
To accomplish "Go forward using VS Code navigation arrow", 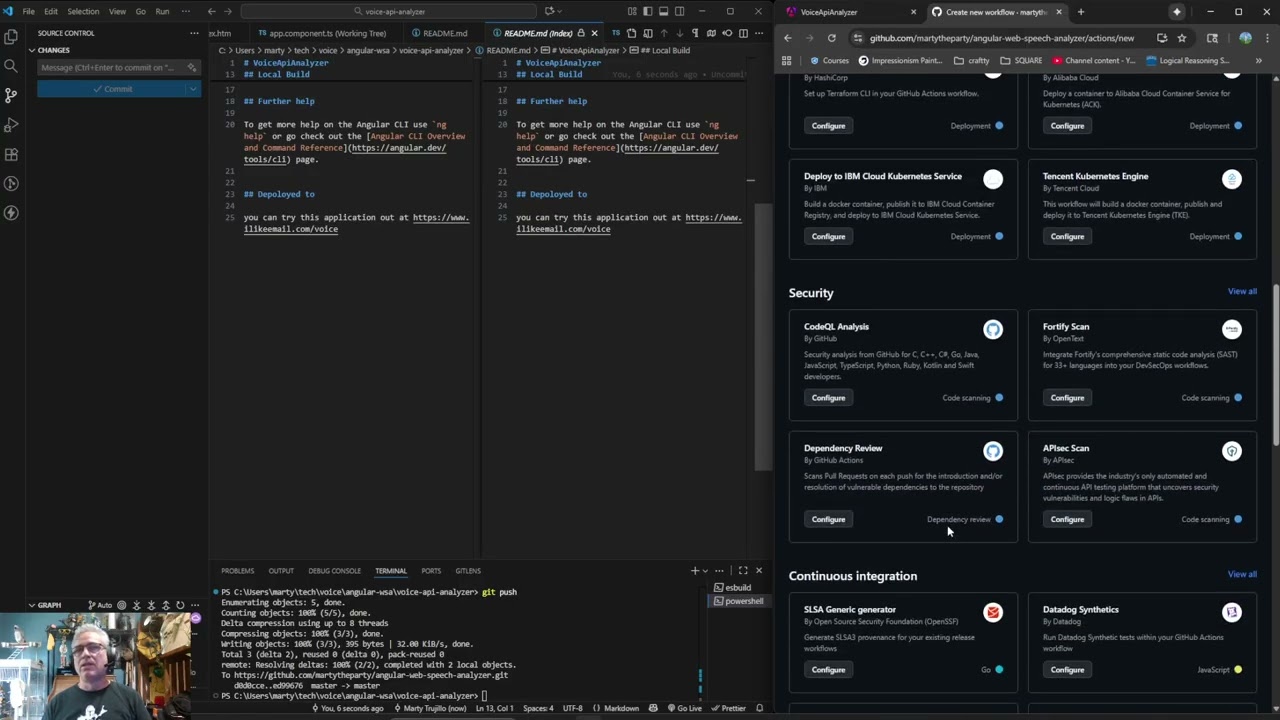I will click(x=227, y=11).
